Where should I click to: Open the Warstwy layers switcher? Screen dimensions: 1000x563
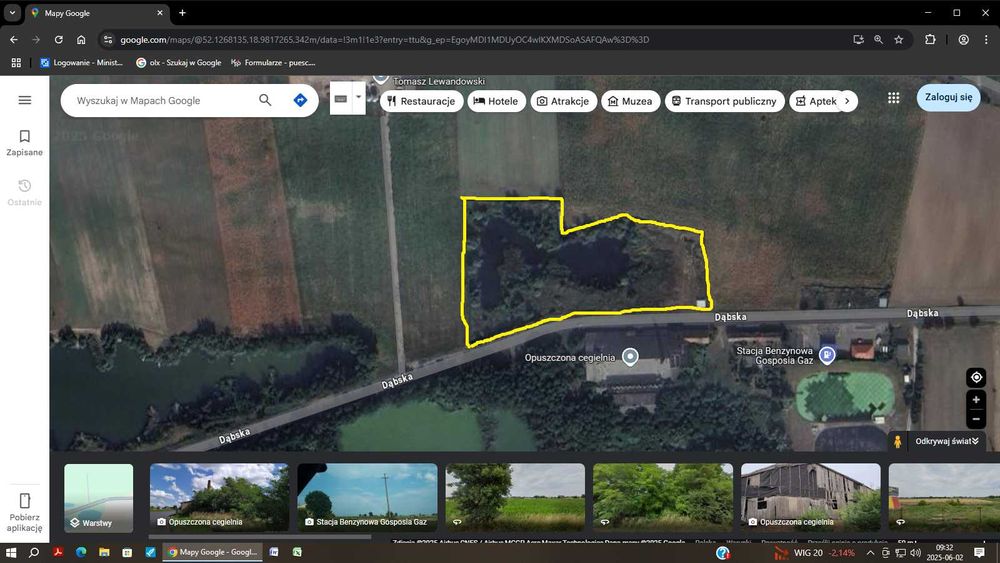[99, 498]
